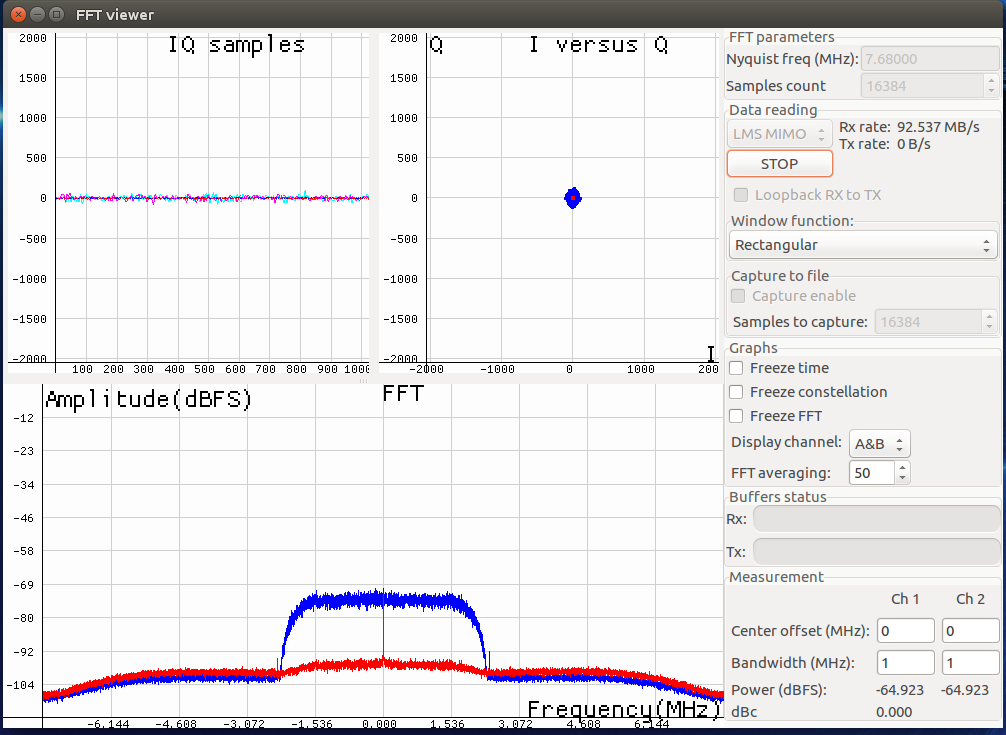Select the Ch 2 Bandwidth input

point(970,663)
